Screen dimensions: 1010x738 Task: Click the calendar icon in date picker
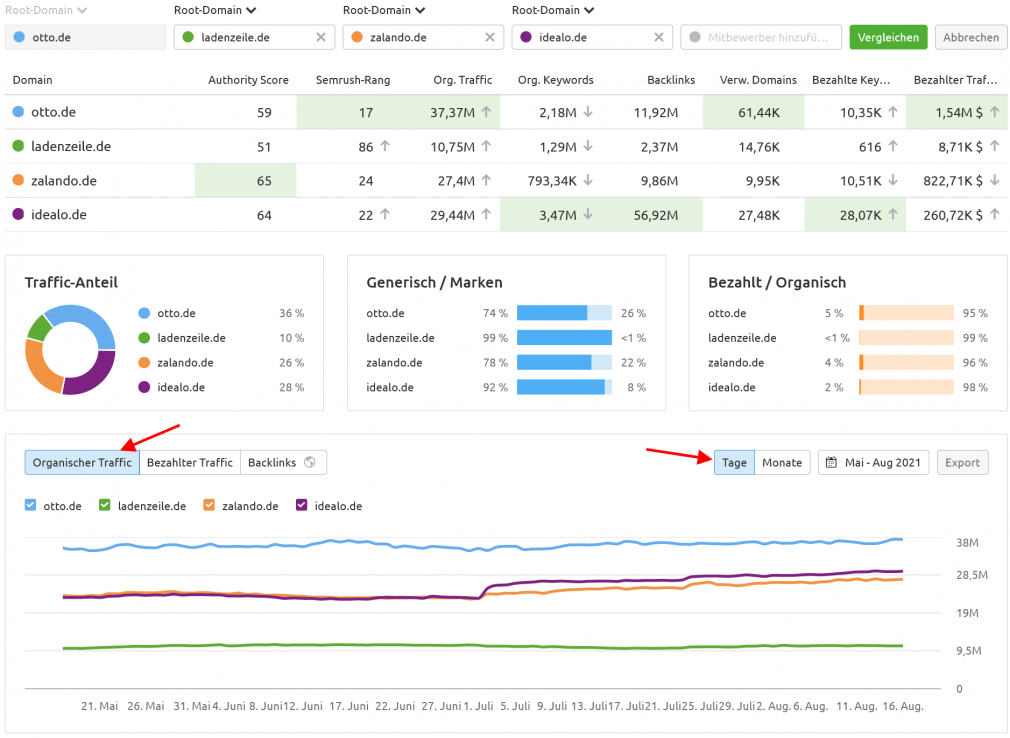pyautogui.click(x=832, y=462)
